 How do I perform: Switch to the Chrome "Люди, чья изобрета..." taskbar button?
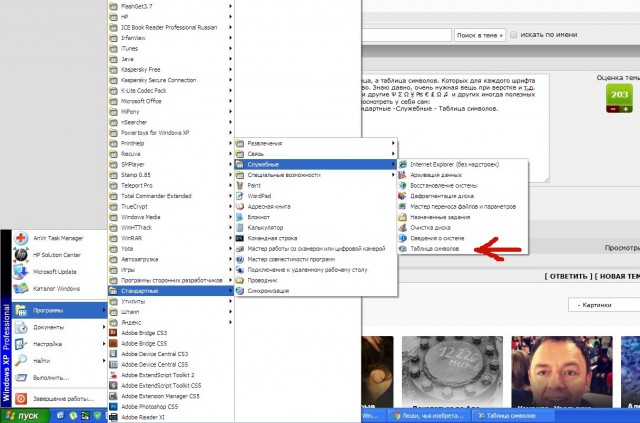click(x=429, y=416)
